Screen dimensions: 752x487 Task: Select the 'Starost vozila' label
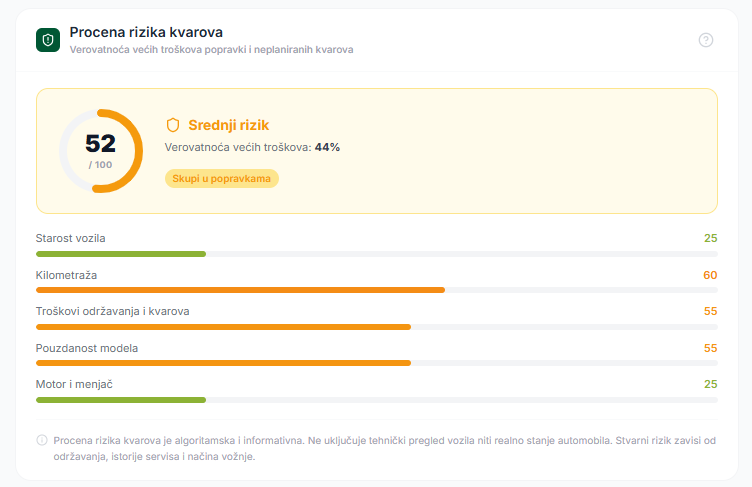tap(70, 238)
